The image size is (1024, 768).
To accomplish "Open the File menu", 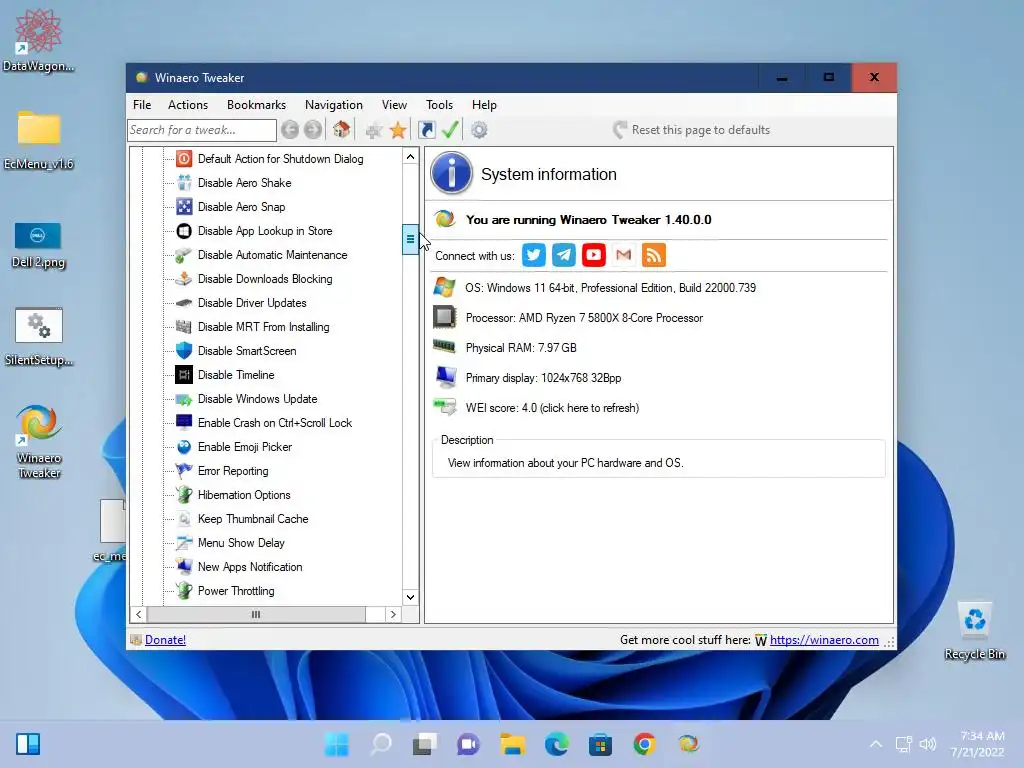I will tap(142, 104).
